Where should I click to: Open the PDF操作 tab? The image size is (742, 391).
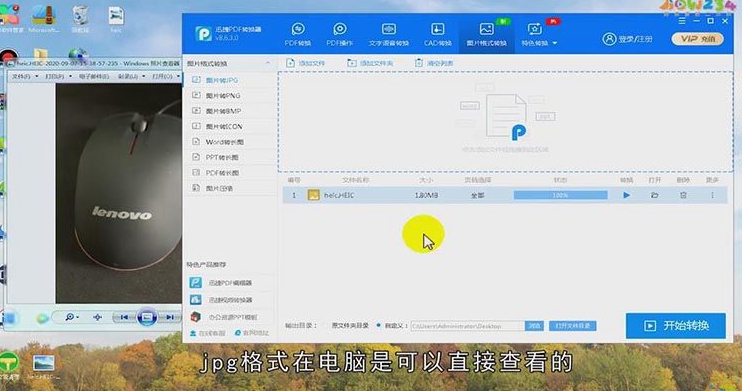coord(339,35)
